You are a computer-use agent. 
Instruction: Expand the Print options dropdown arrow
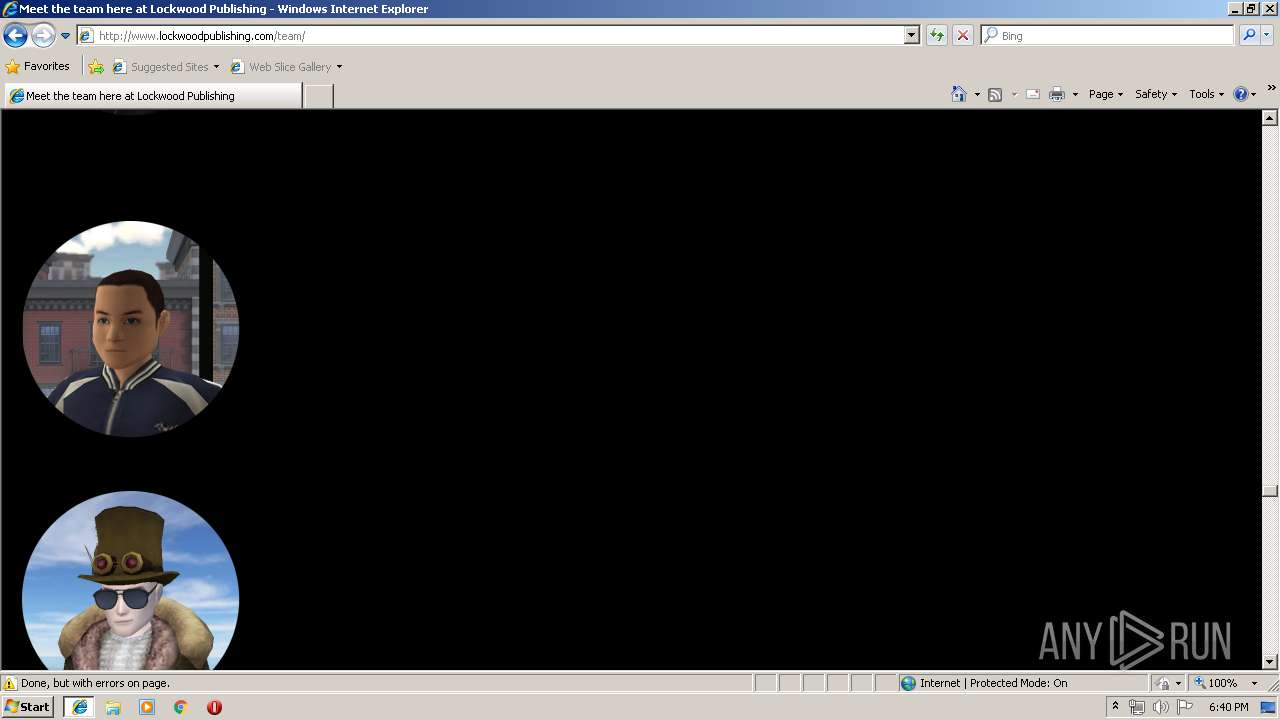click(1076, 94)
